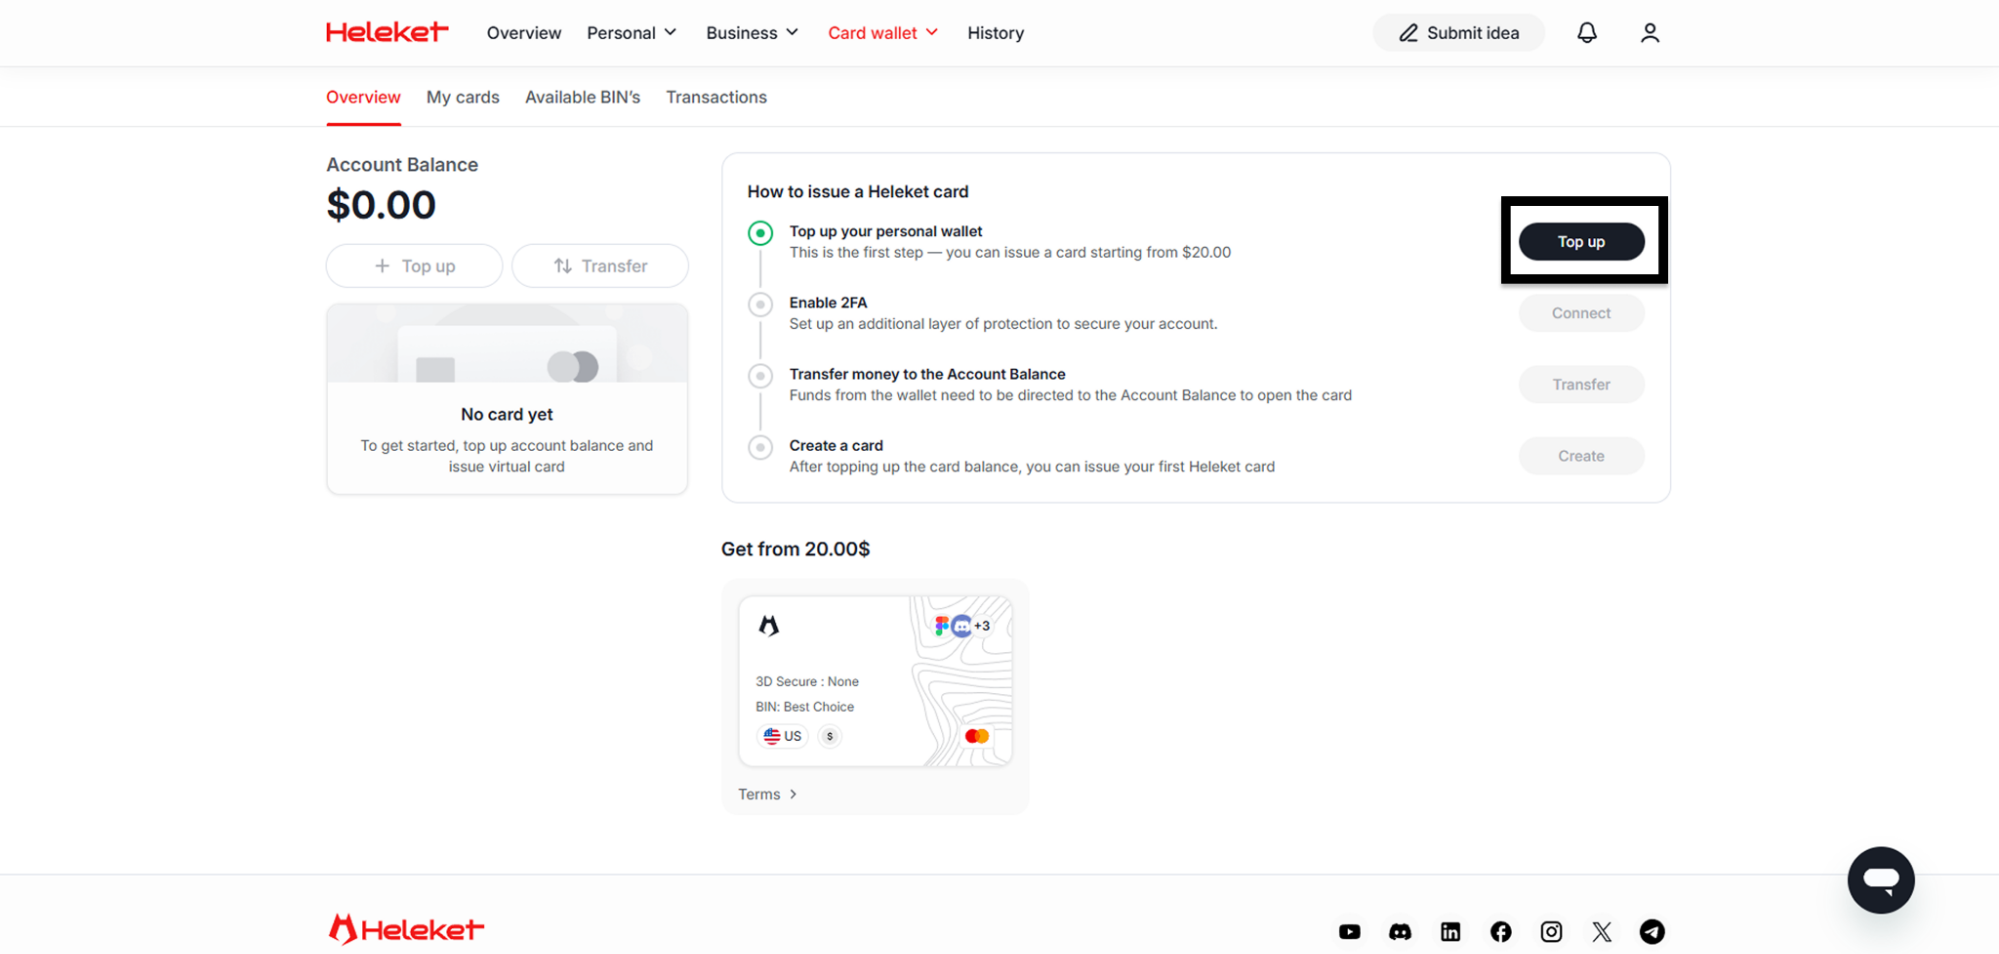Select the Top up wallet step indicator
This screenshot has height=954, width=1999.
point(760,233)
